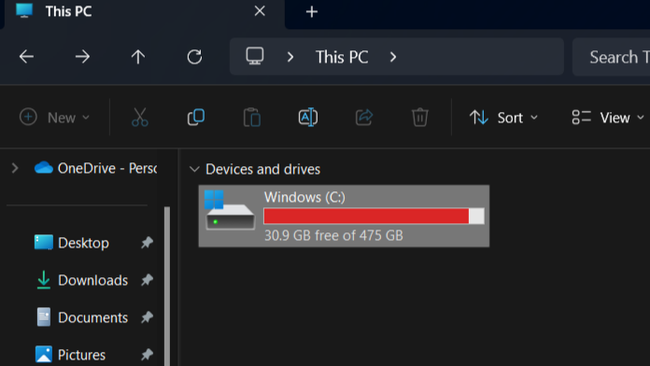Viewport: 650px width, 366px height.
Task: Refresh the This PC view
Action: pos(194,56)
